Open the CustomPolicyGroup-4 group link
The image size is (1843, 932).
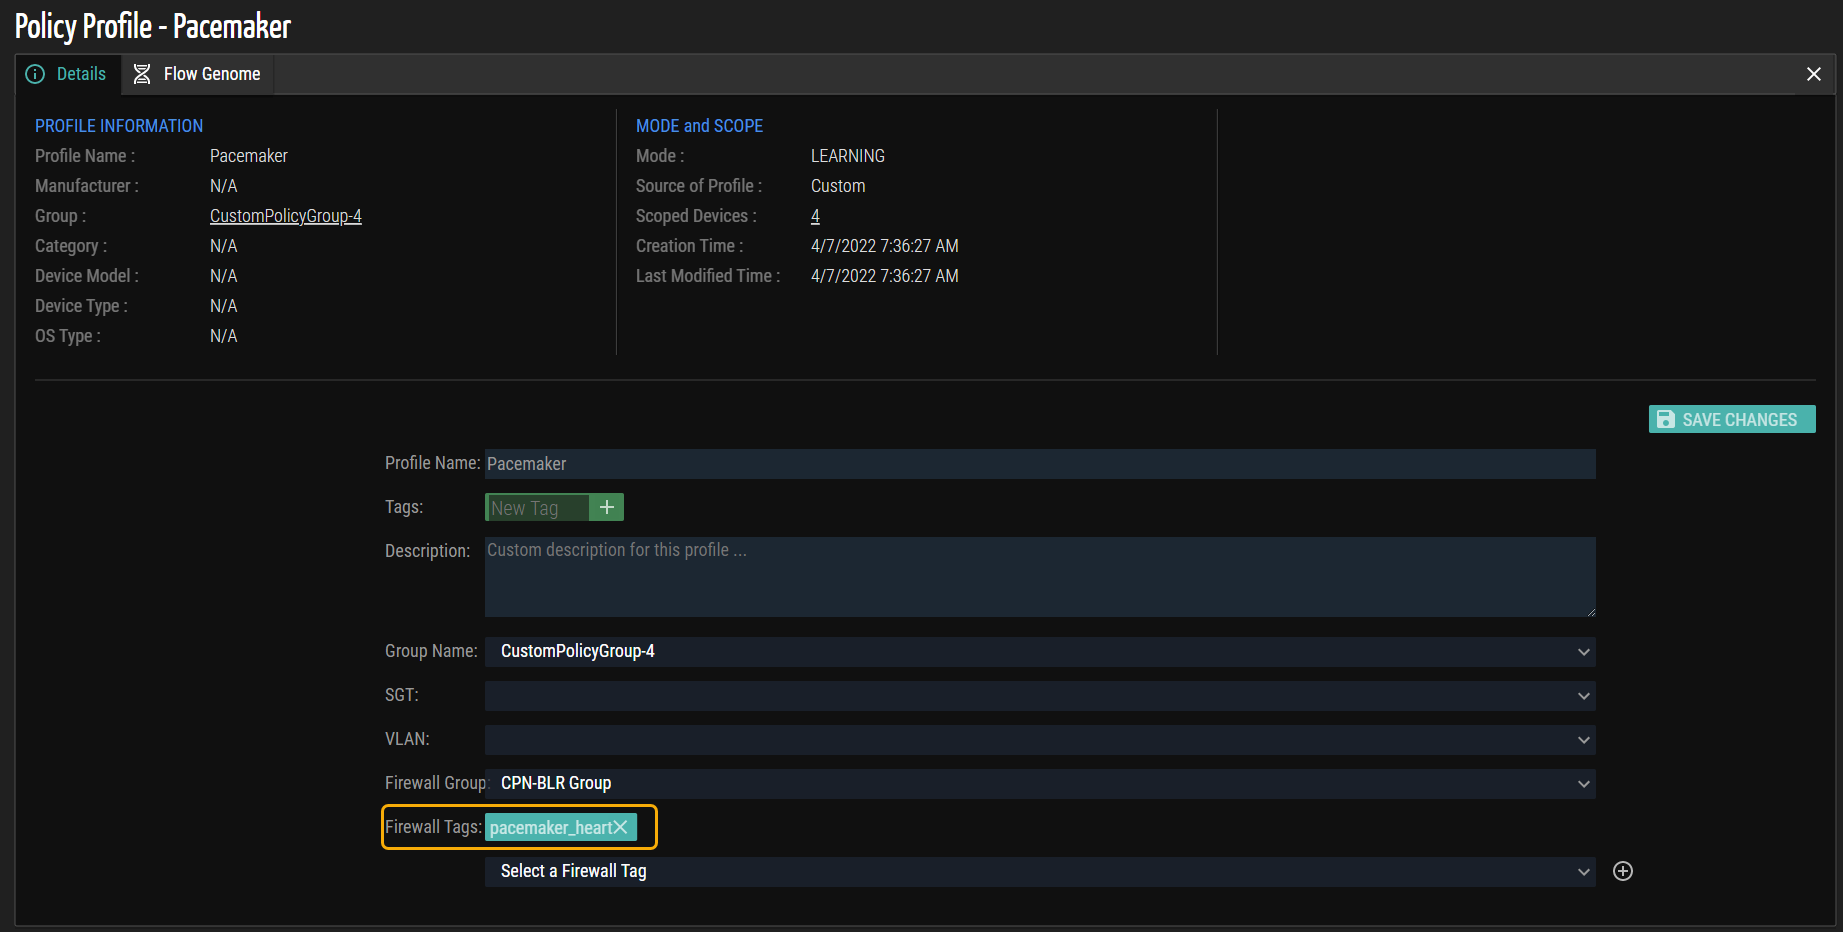pos(285,216)
